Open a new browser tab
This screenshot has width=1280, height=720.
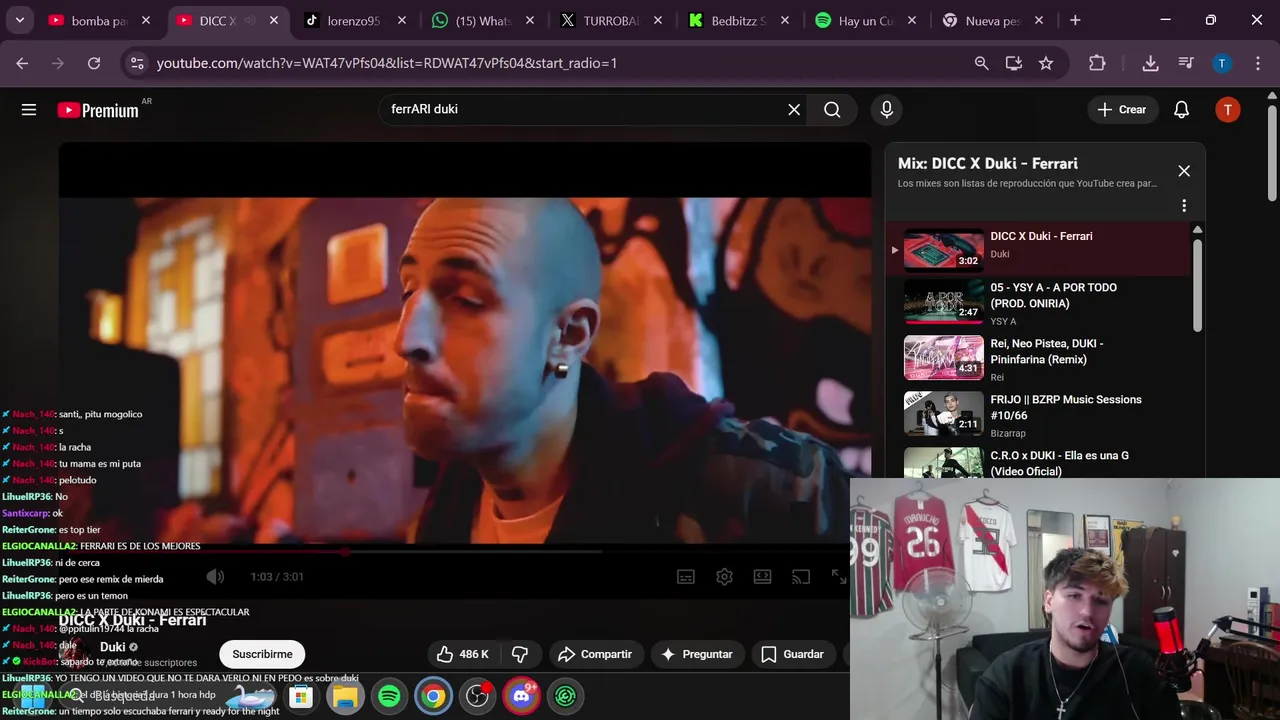point(1075,20)
